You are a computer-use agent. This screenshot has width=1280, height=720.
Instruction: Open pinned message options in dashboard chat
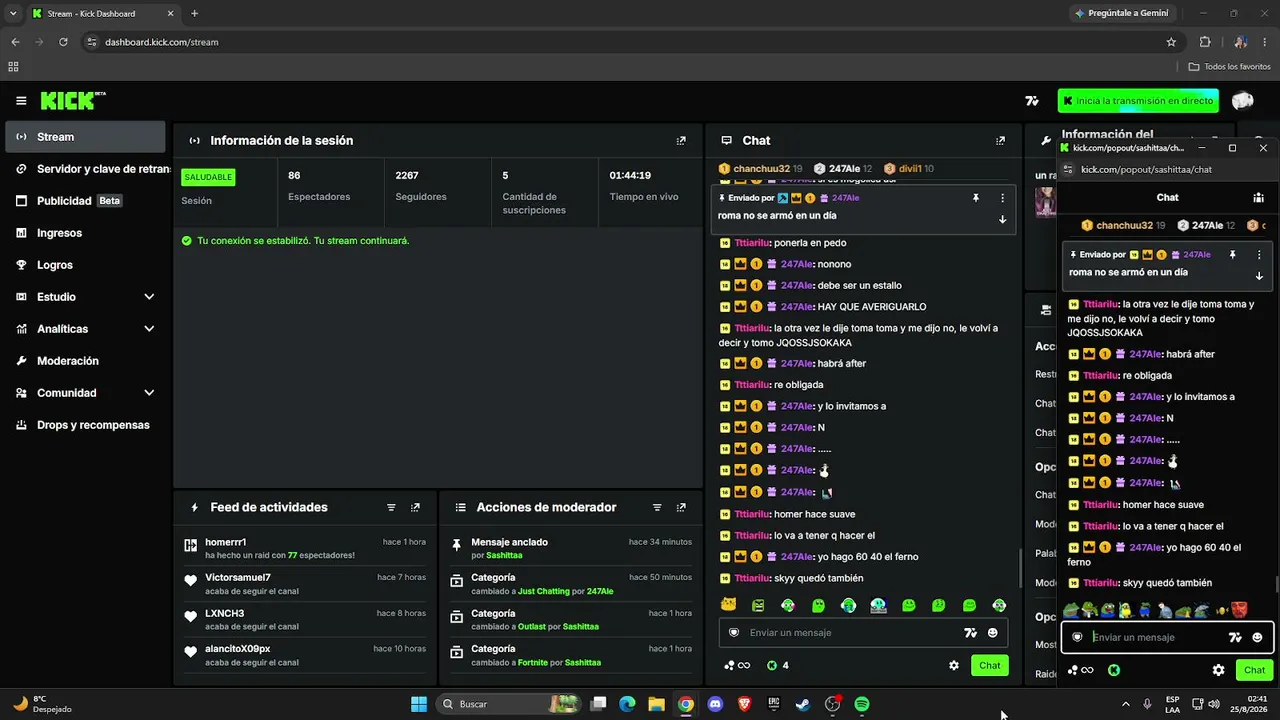click(x=1002, y=198)
